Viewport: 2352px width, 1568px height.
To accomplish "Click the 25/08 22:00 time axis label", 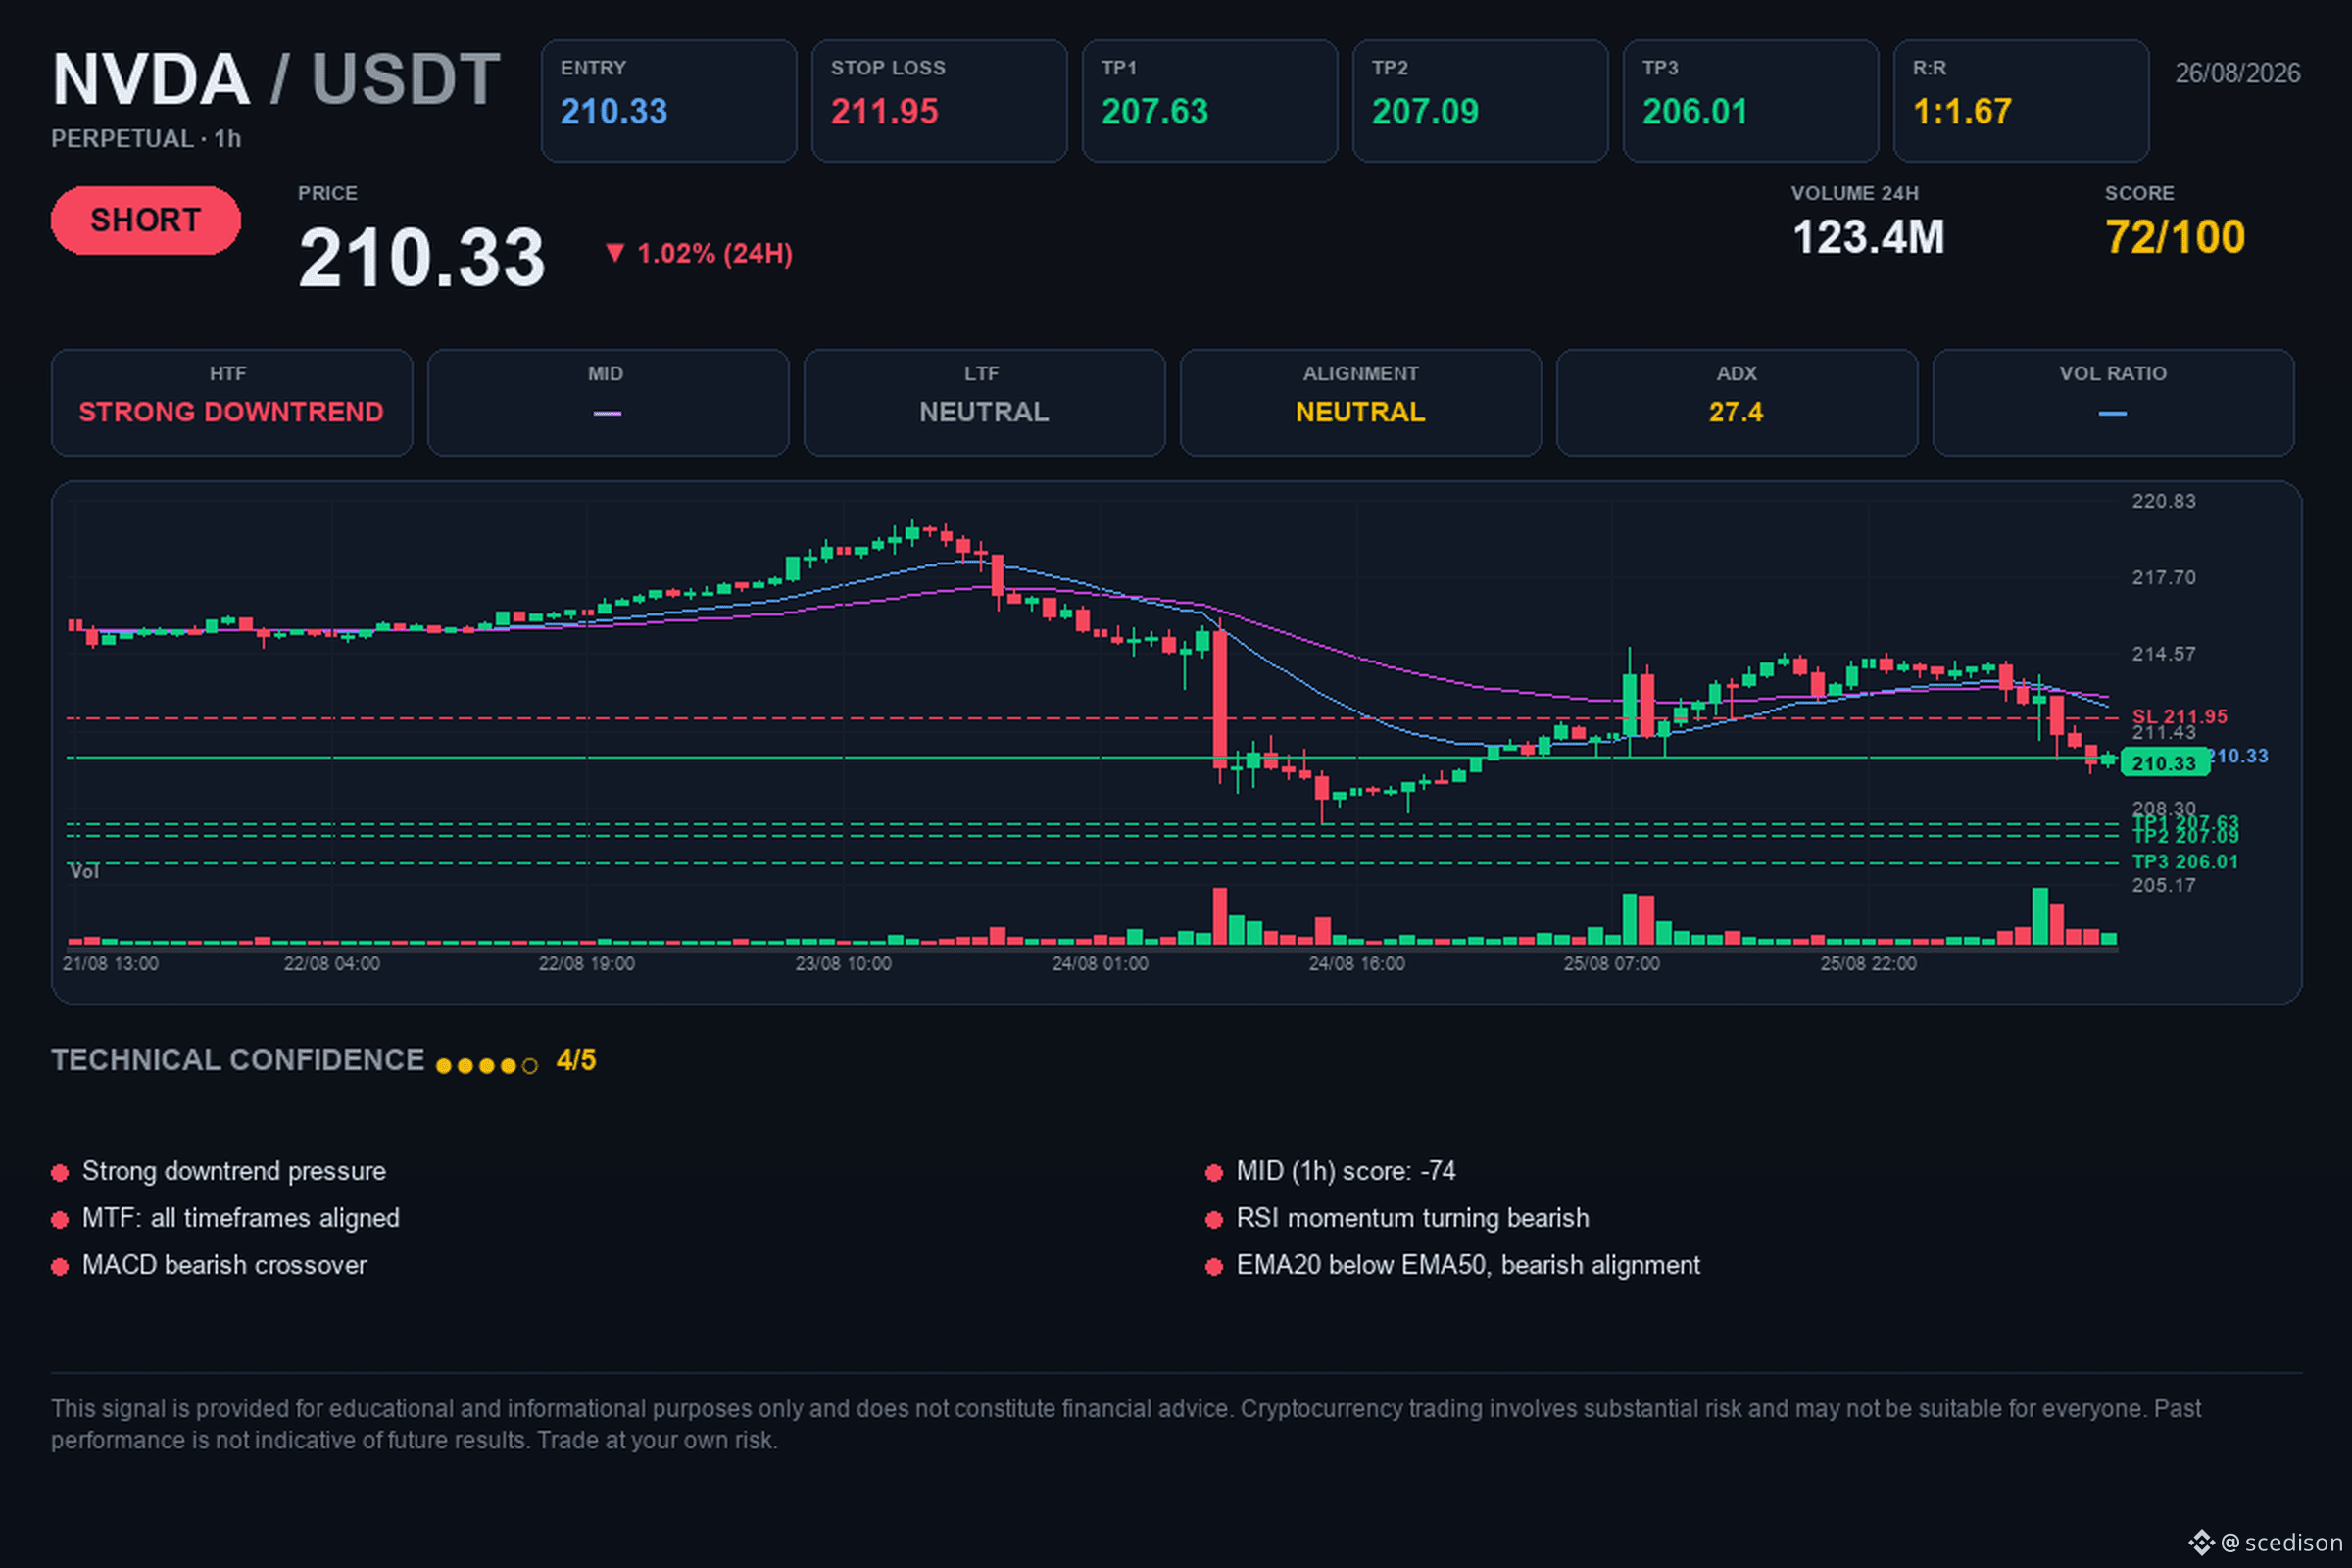I will [x=1869, y=964].
